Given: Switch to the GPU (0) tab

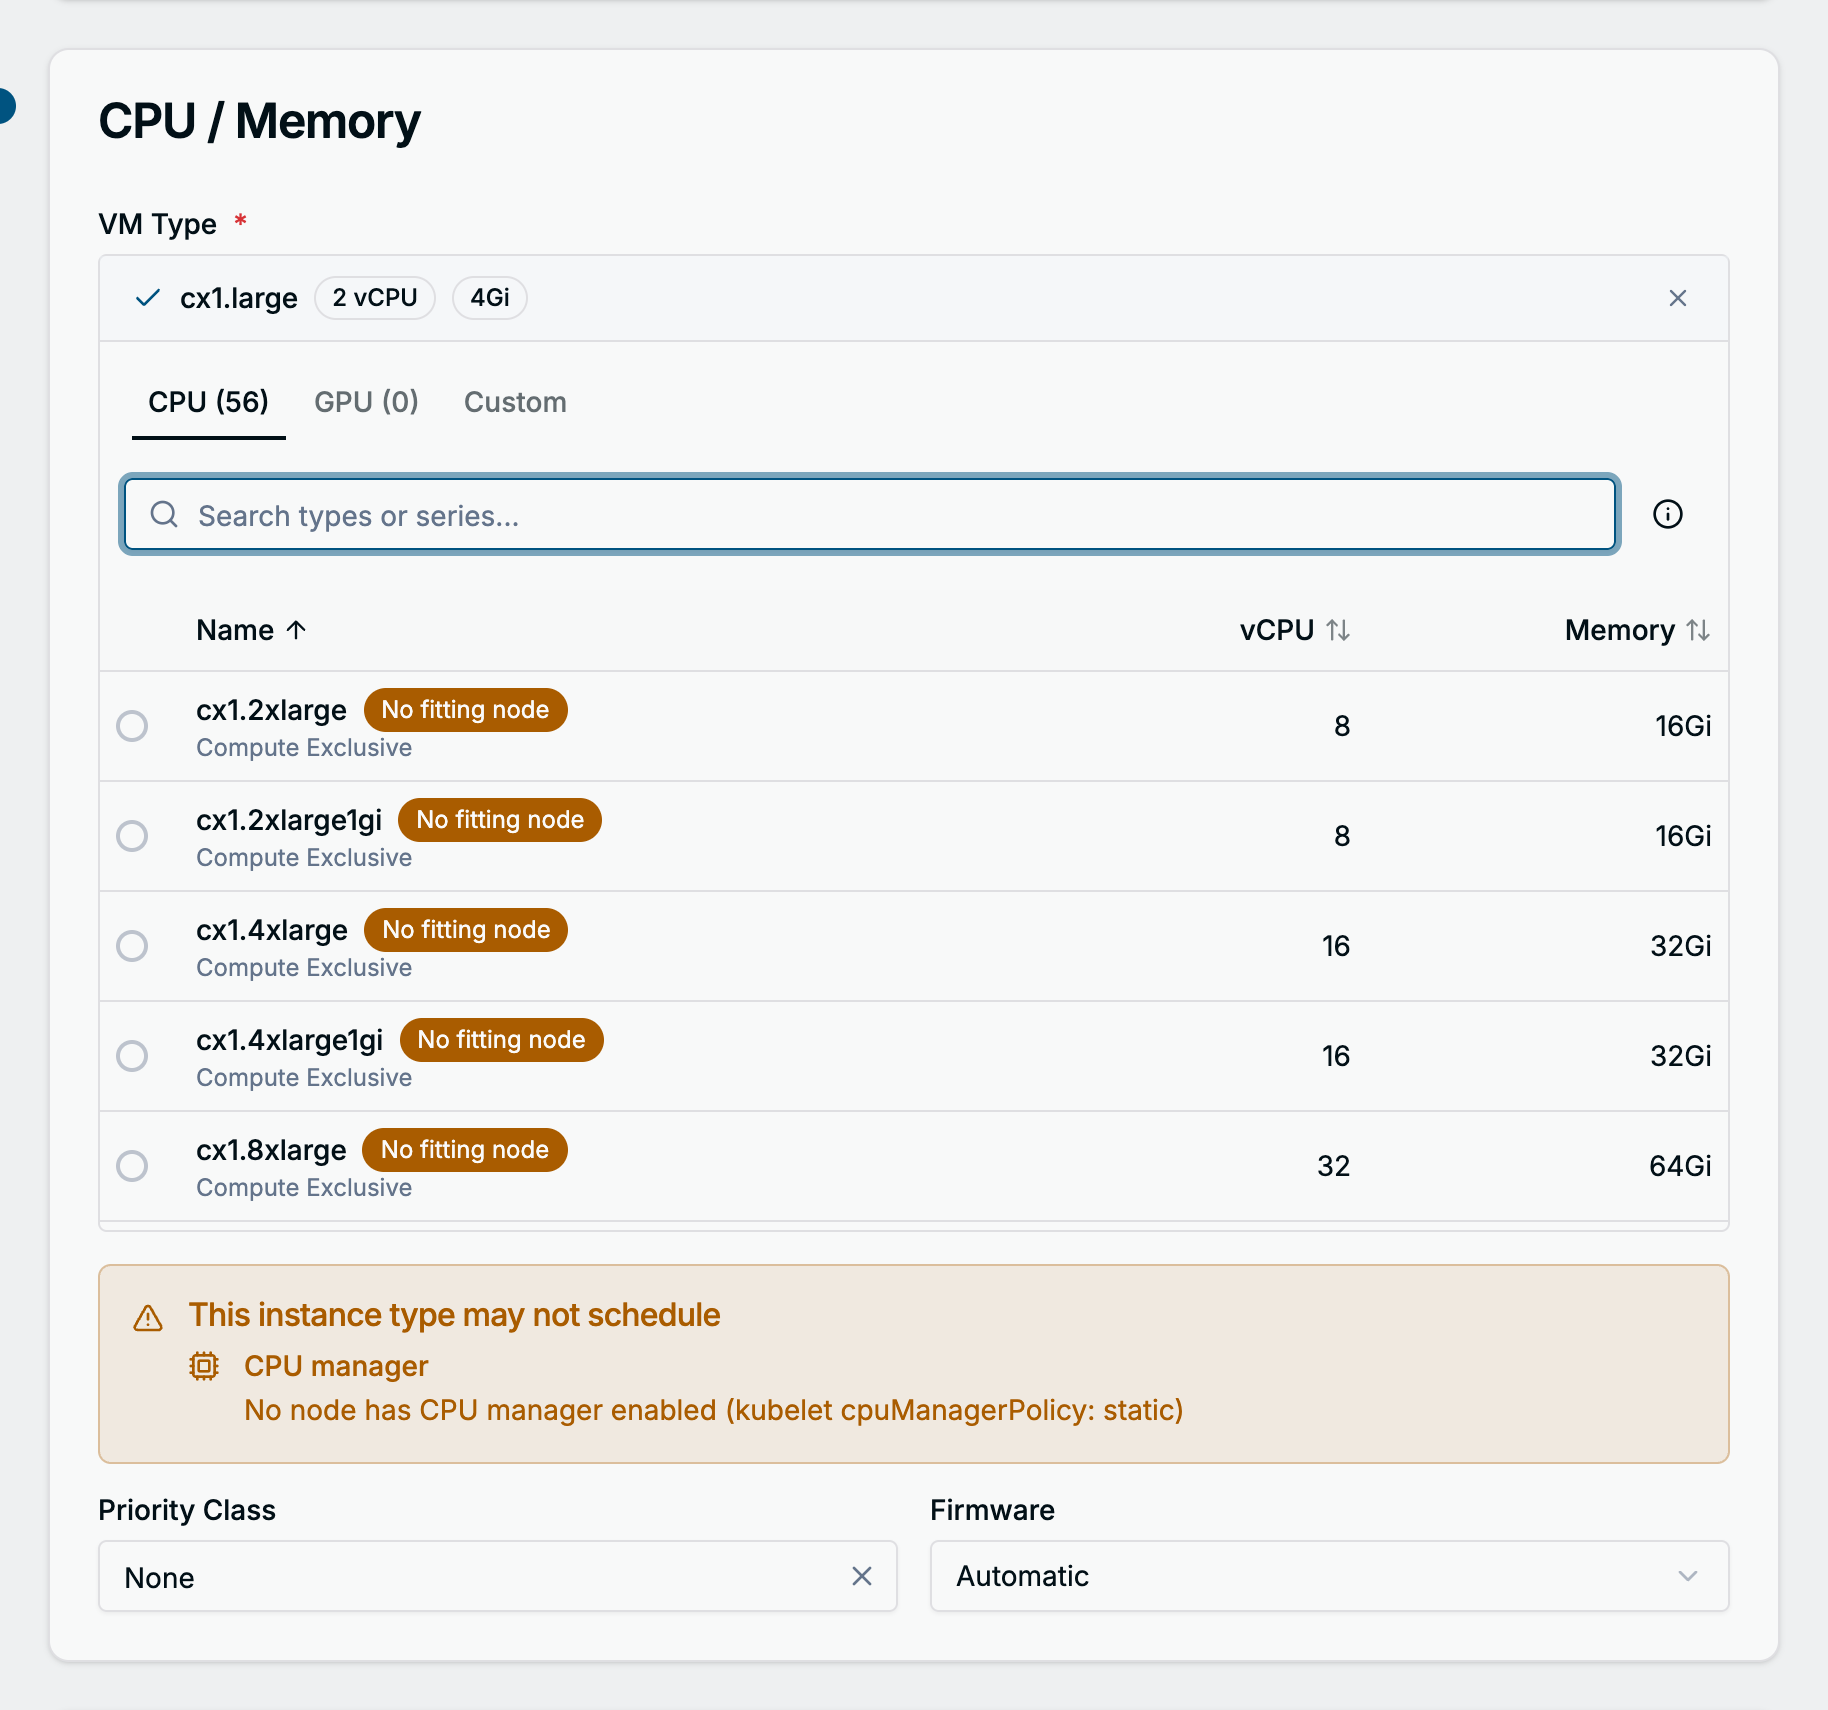Looking at the screenshot, I should click(x=366, y=402).
